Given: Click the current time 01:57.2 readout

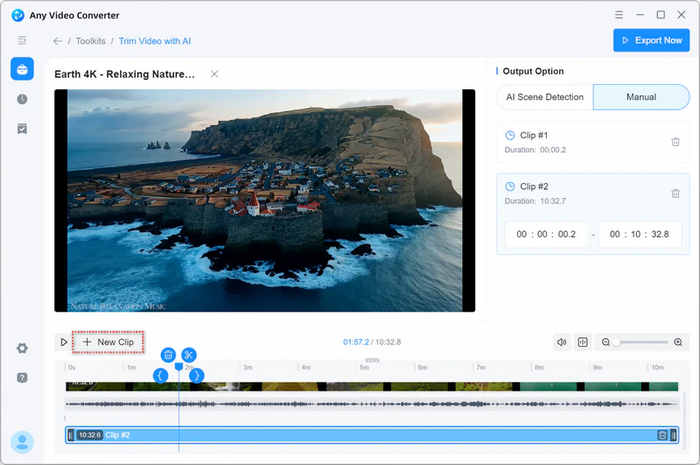Looking at the screenshot, I should 356,342.
